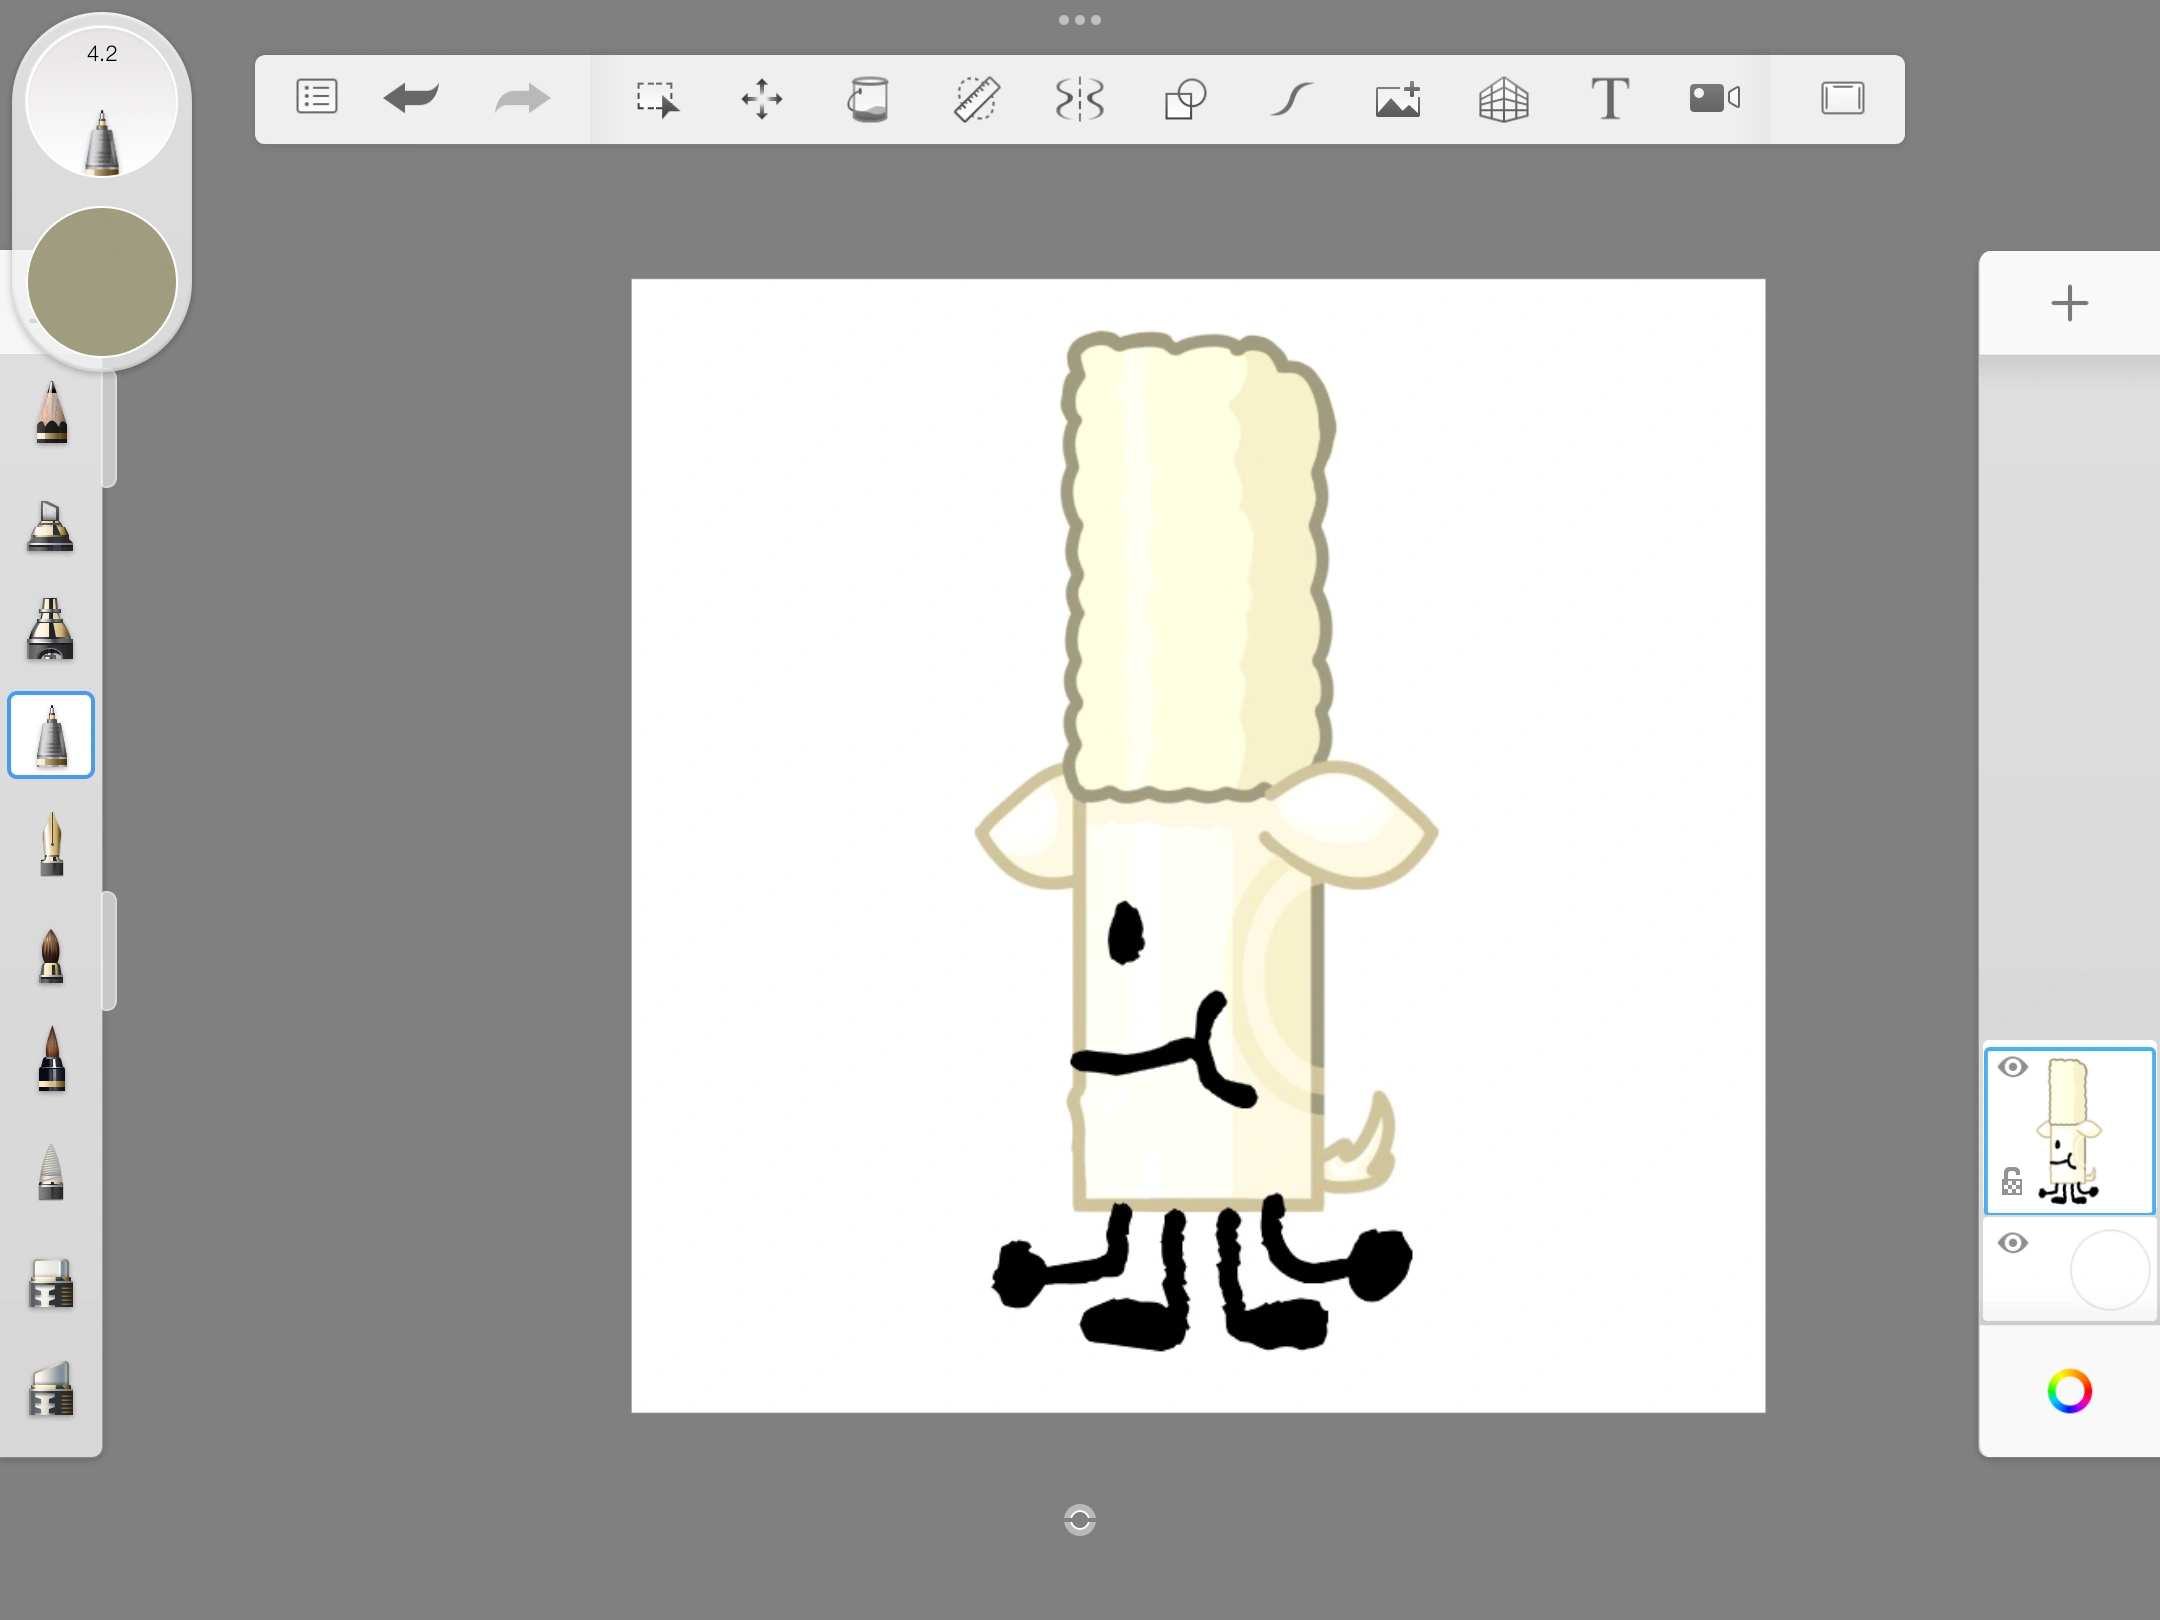Select the pencil brush
The height and width of the screenshot is (1620, 2160).
coord(51,412)
